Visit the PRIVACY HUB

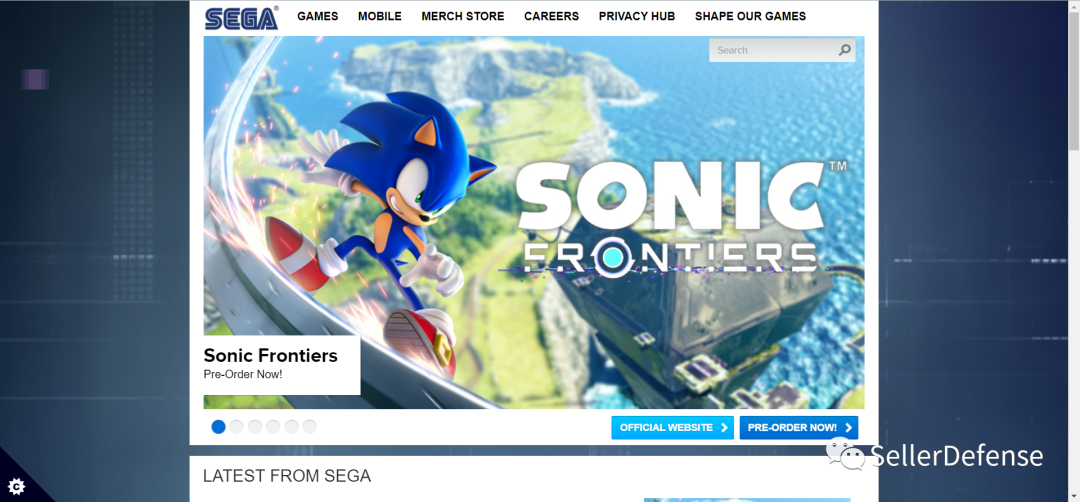coord(637,17)
